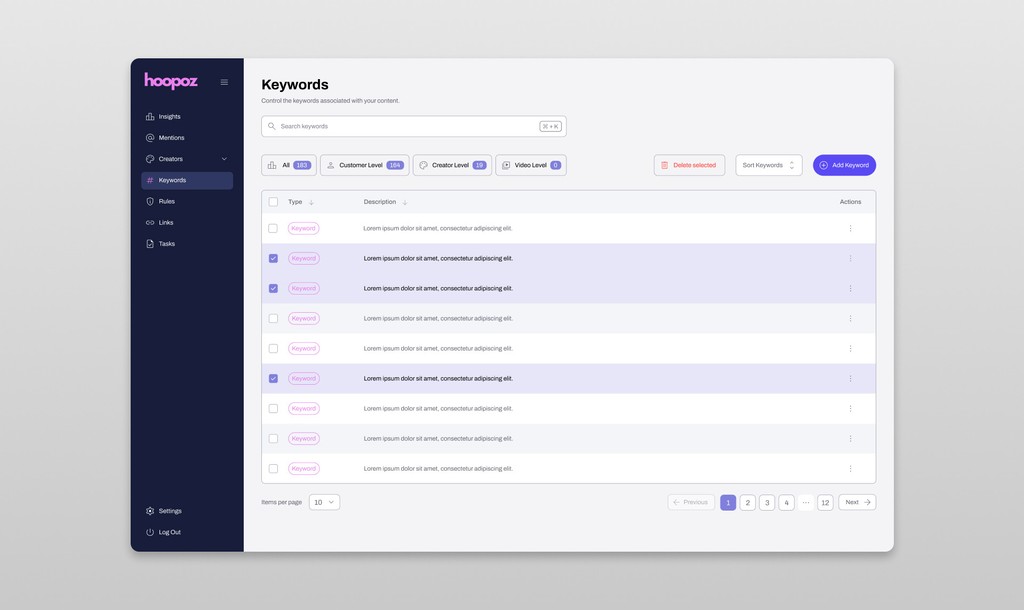Open the items per page dropdown
This screenshot has width=1024, height=610.
click(x=323, y=502)
